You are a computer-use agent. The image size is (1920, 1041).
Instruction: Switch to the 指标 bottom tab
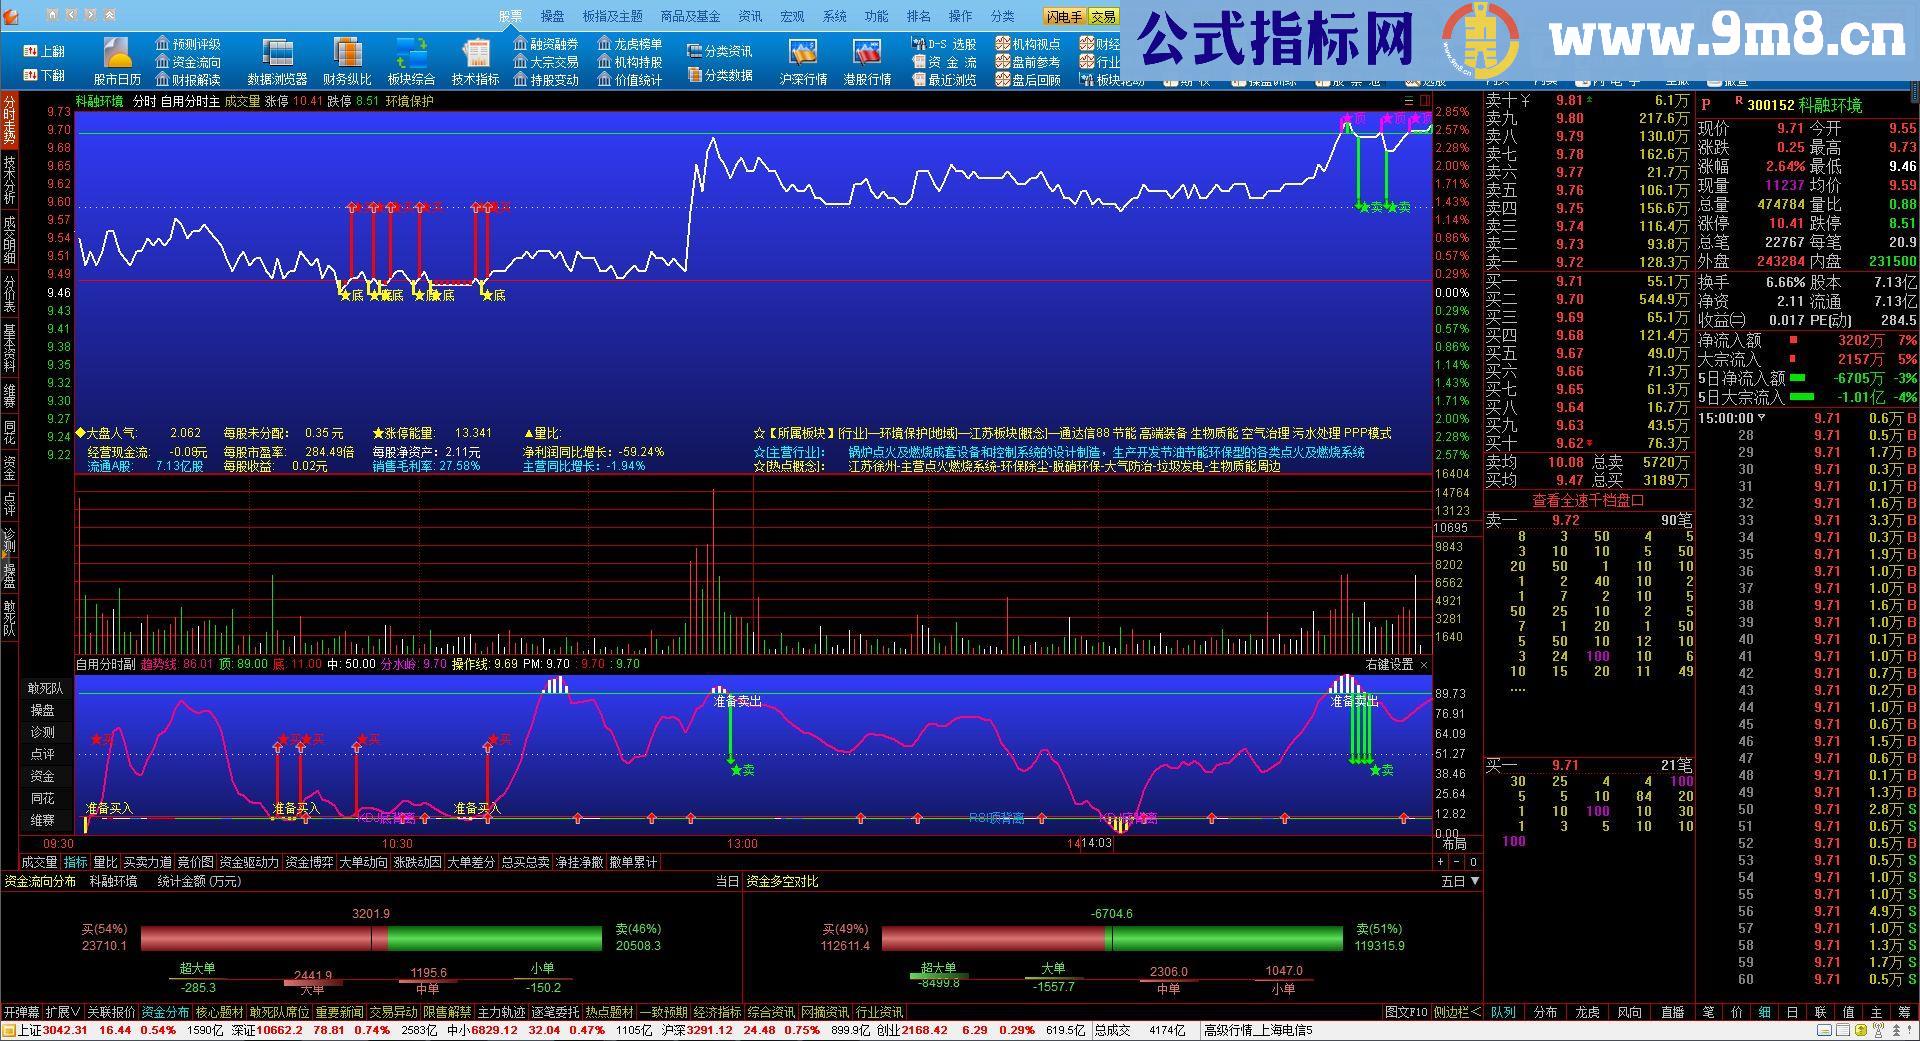coord(75,861)
